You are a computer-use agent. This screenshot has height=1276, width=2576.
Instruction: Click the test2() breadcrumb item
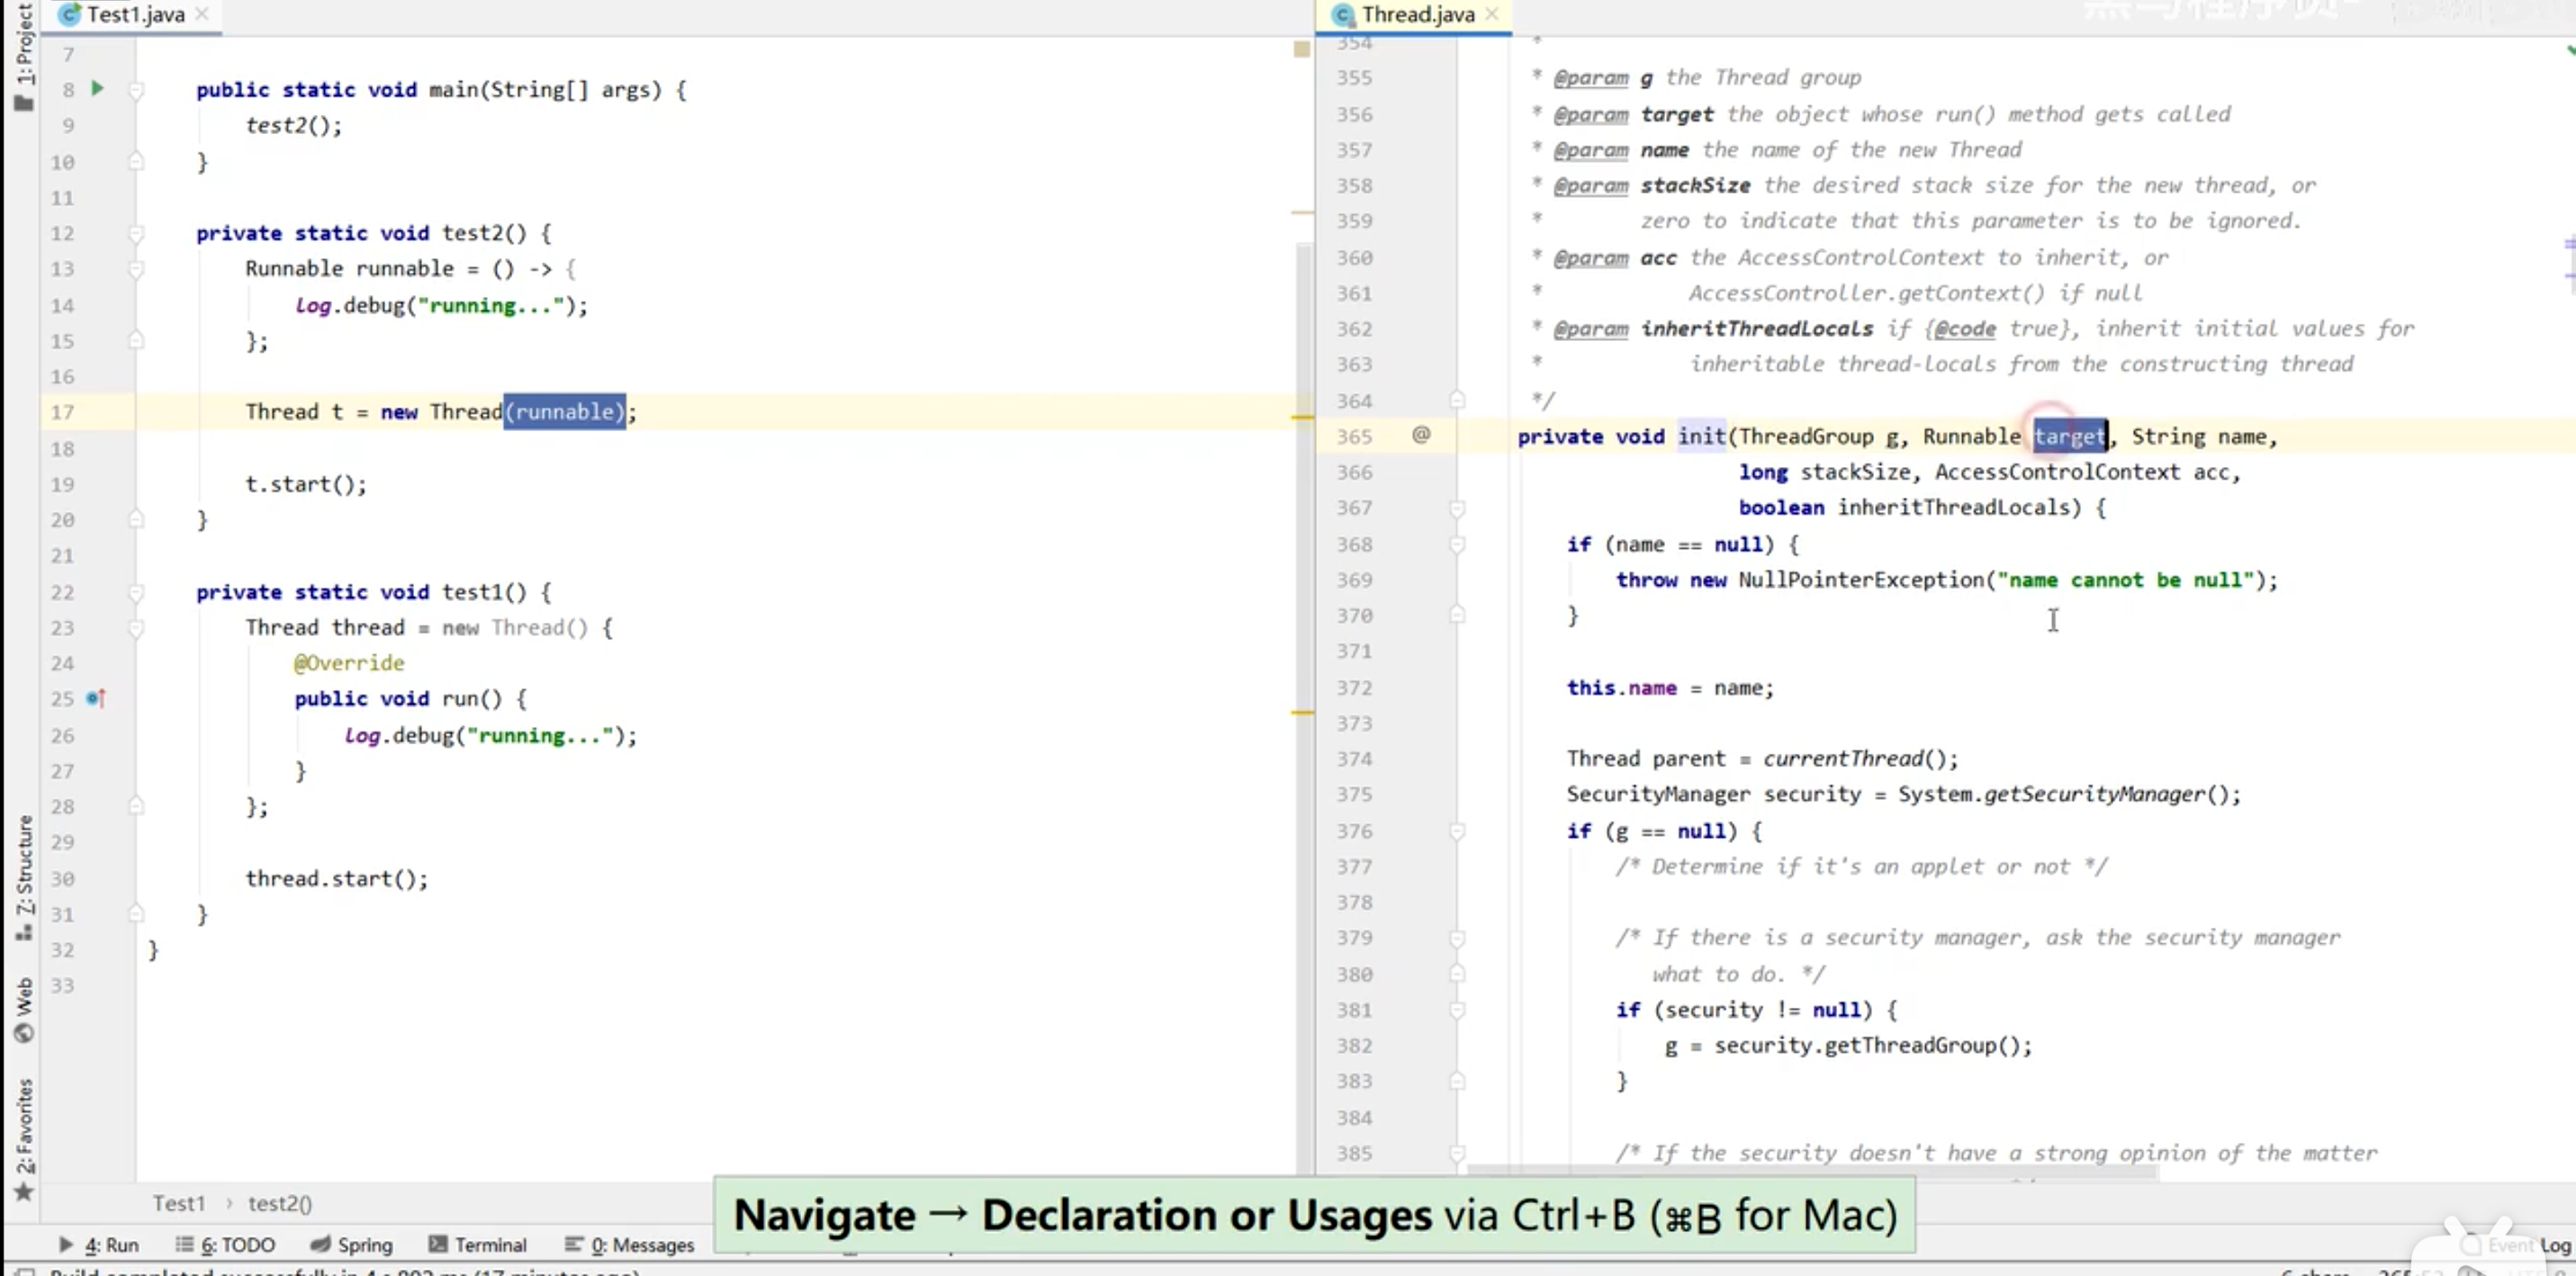pos(280,1203)
